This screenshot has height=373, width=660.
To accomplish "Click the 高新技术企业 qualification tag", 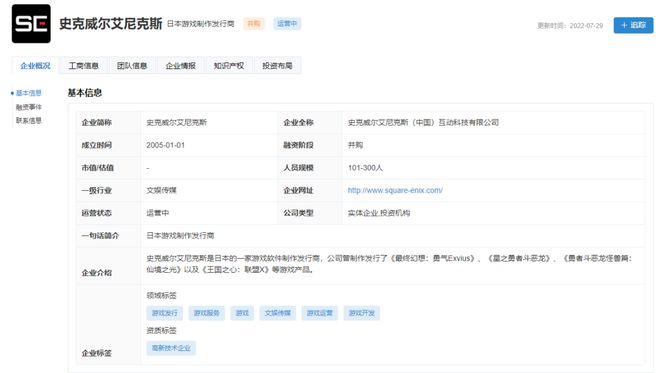I will click(x=171, y=348).
